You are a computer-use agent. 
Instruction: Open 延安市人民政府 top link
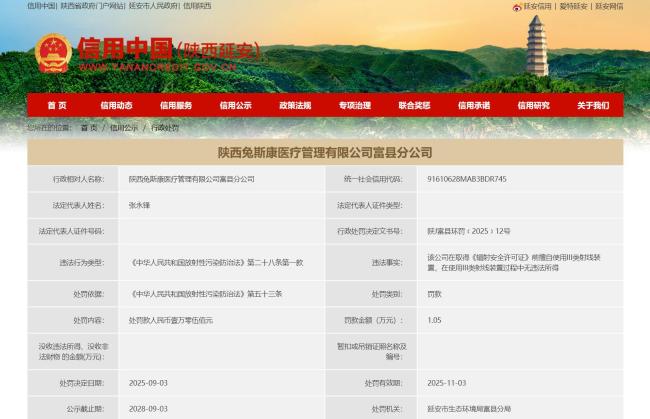click(153, 6)
